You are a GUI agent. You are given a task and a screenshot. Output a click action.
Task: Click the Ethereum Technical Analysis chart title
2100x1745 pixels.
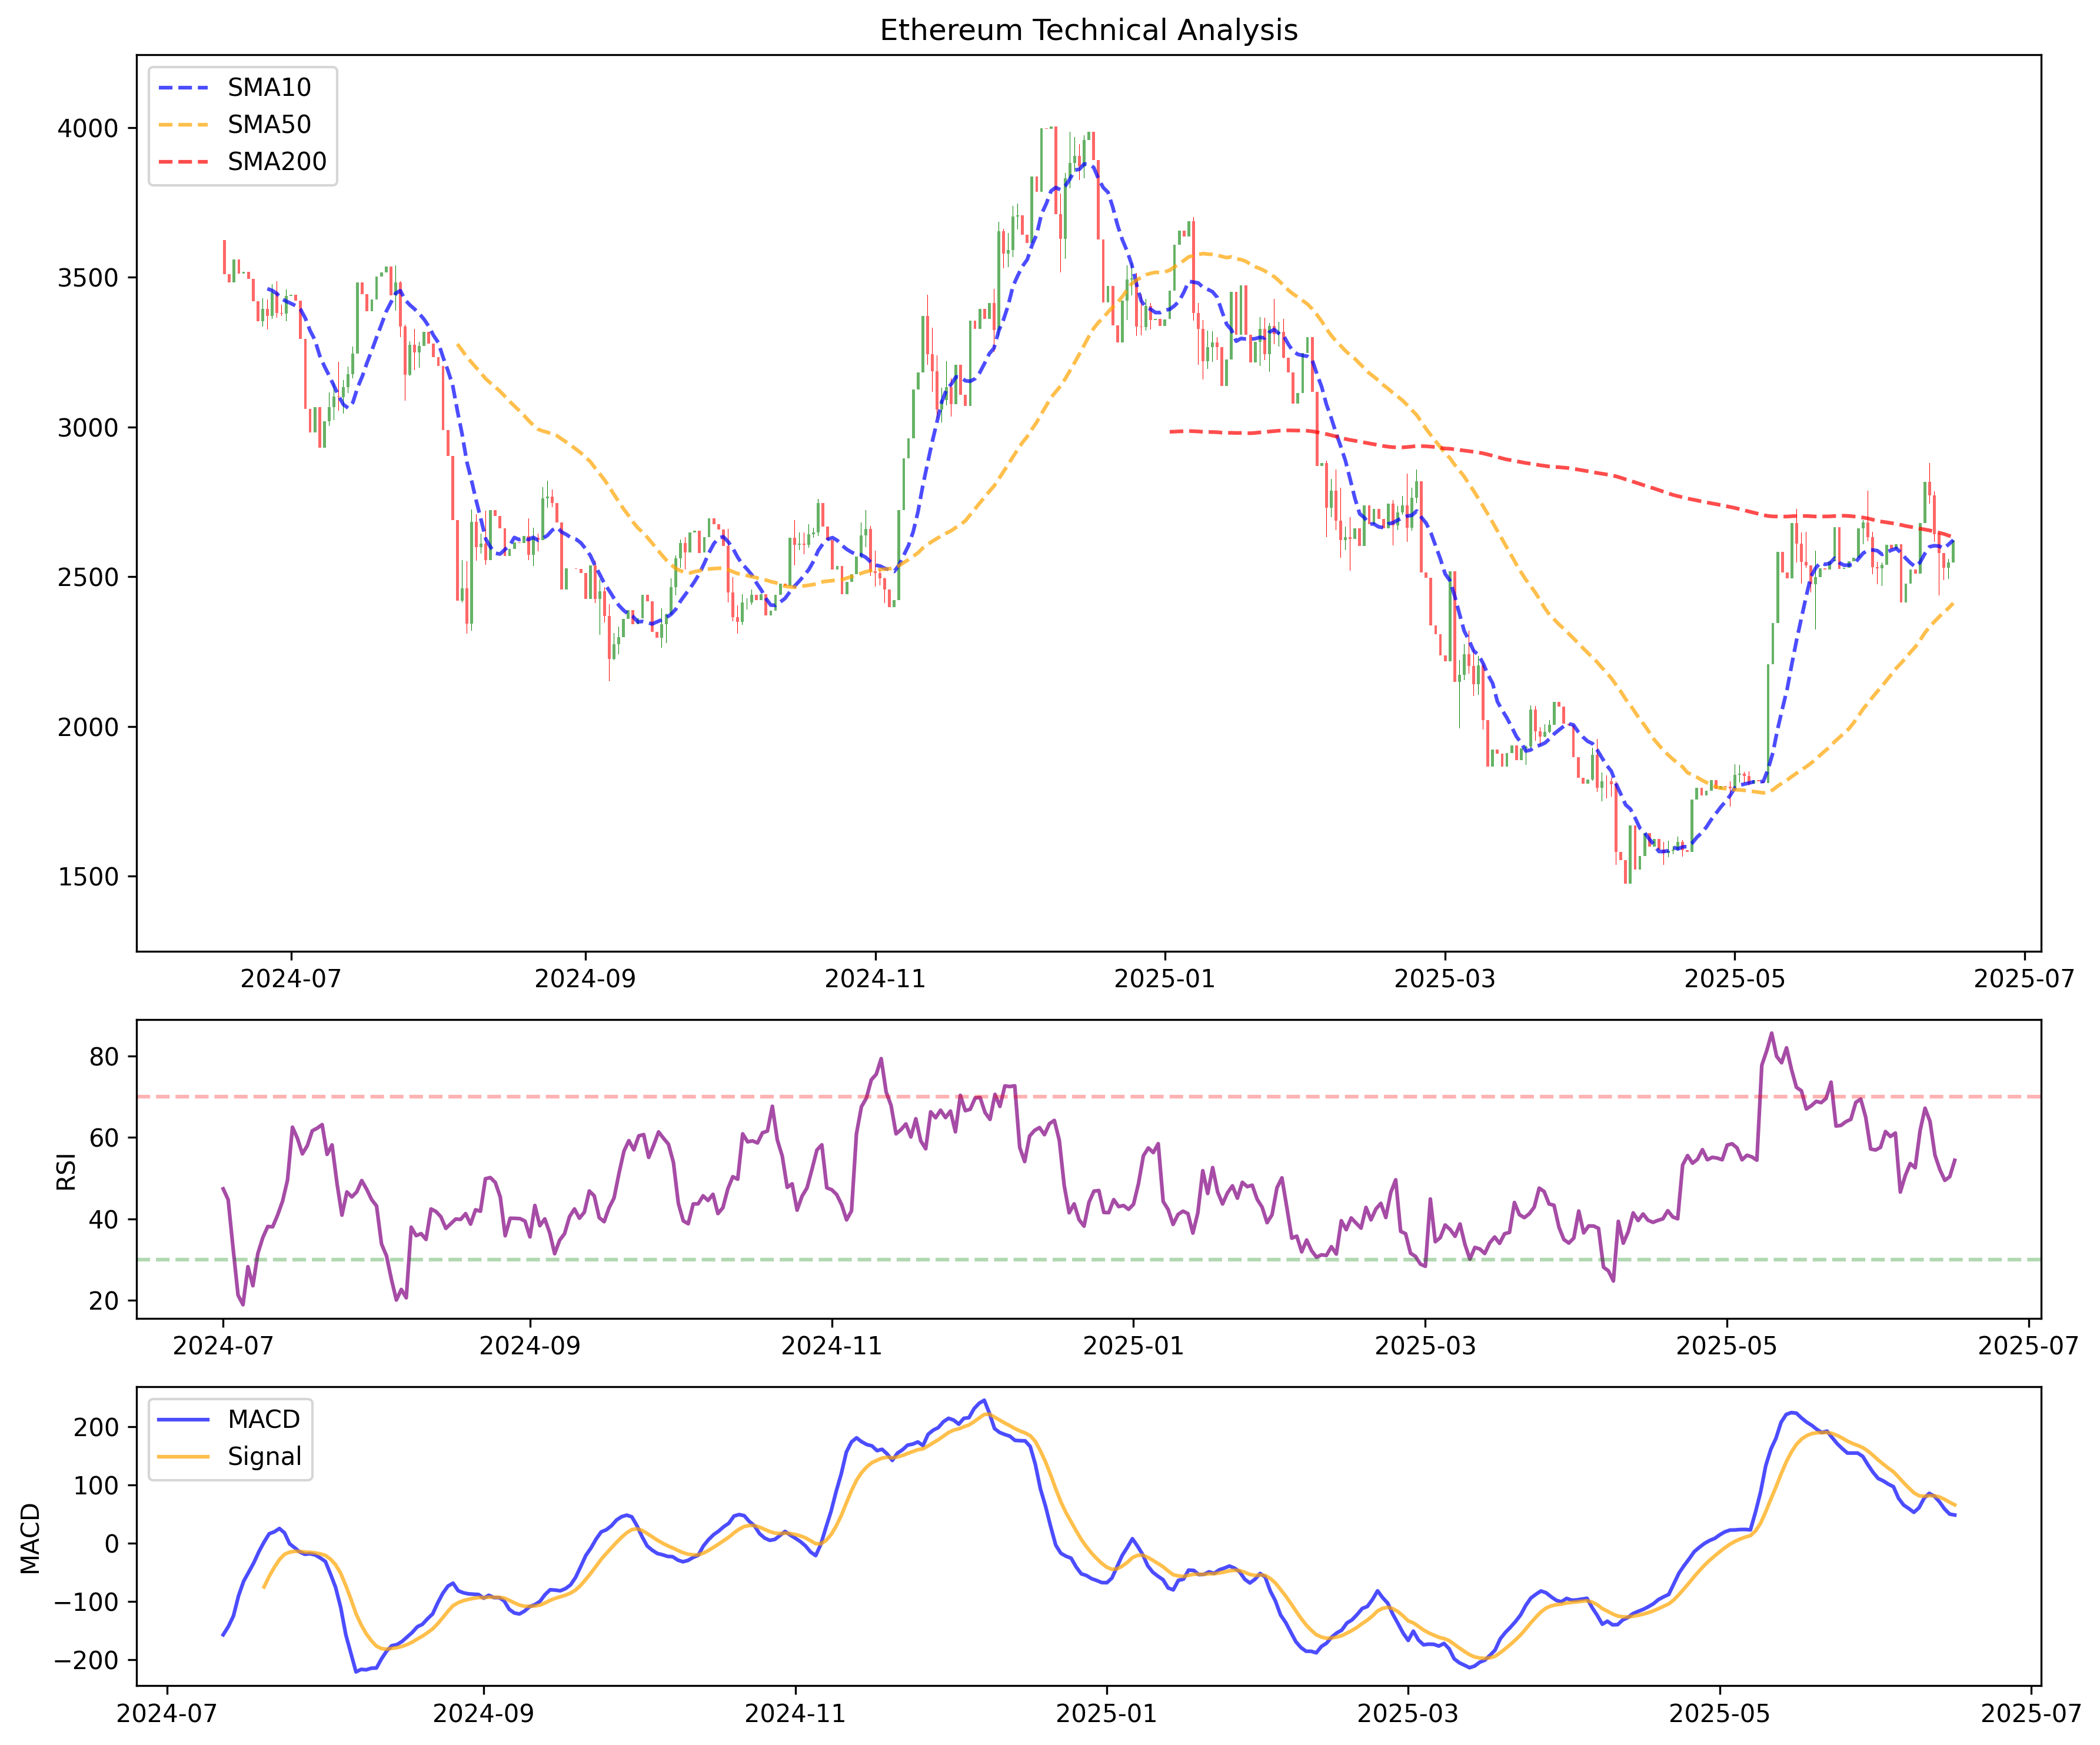point(1088,30)
